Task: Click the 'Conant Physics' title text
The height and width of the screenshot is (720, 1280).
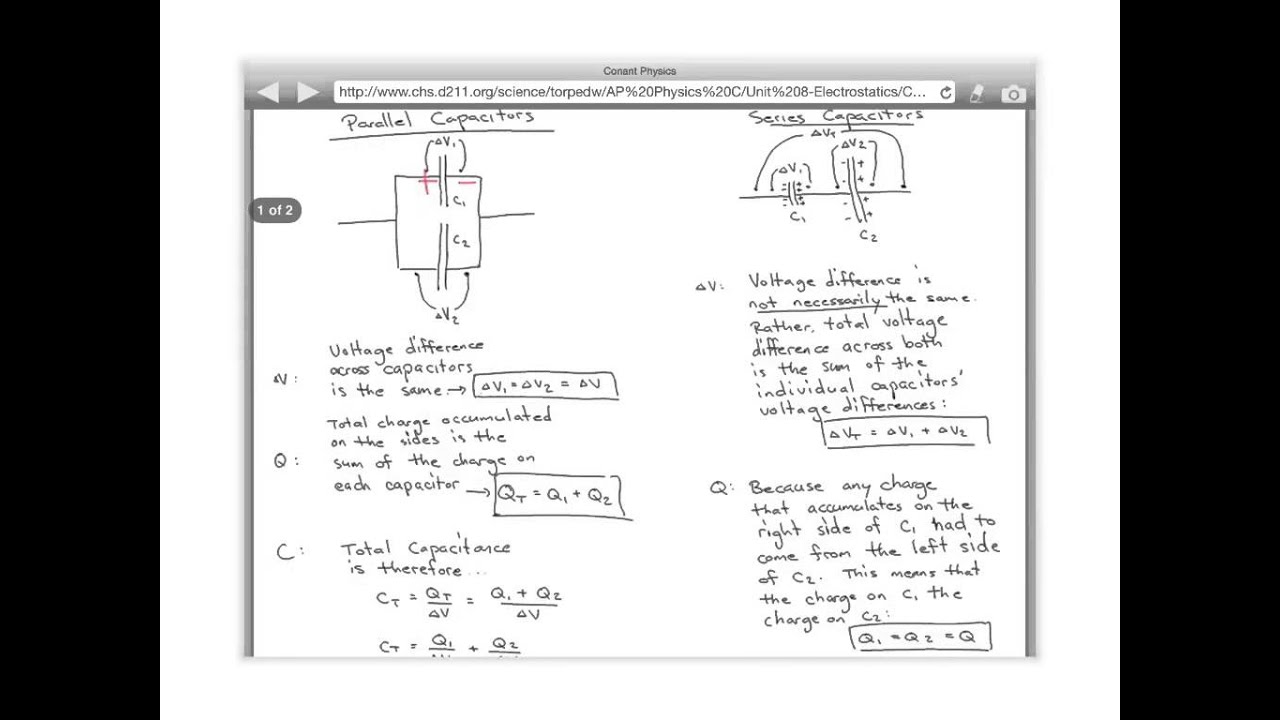Action: point(640,71)
